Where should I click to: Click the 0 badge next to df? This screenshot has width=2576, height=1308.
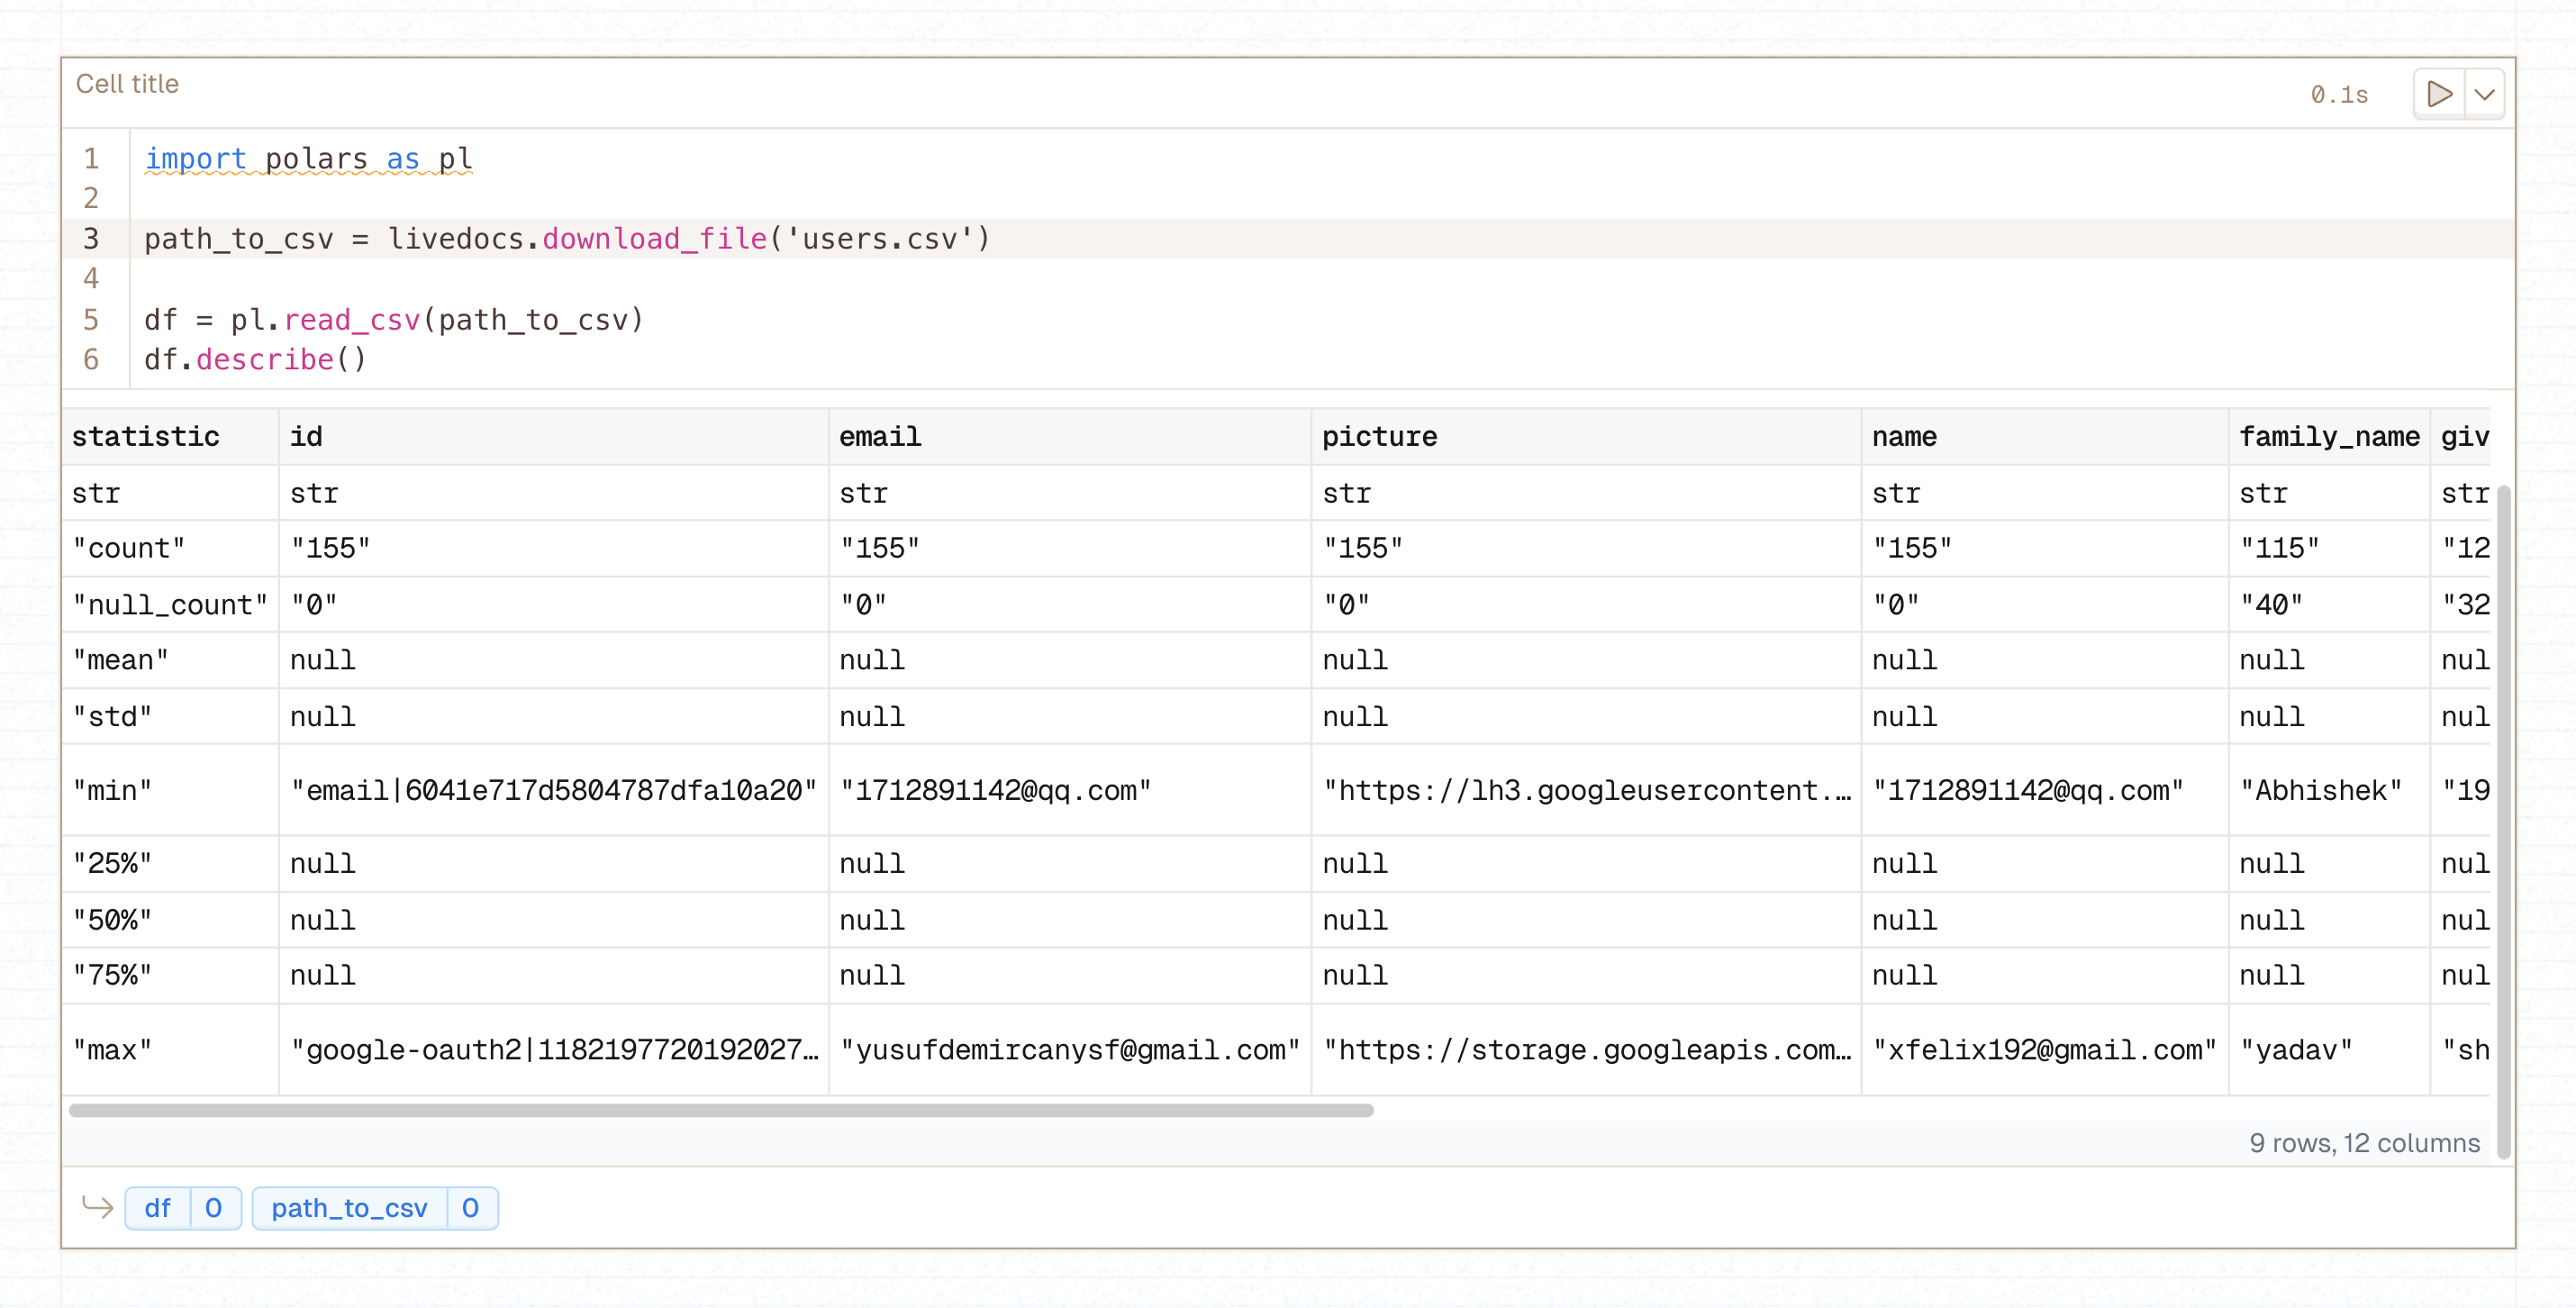click(x=214, y=1208)
